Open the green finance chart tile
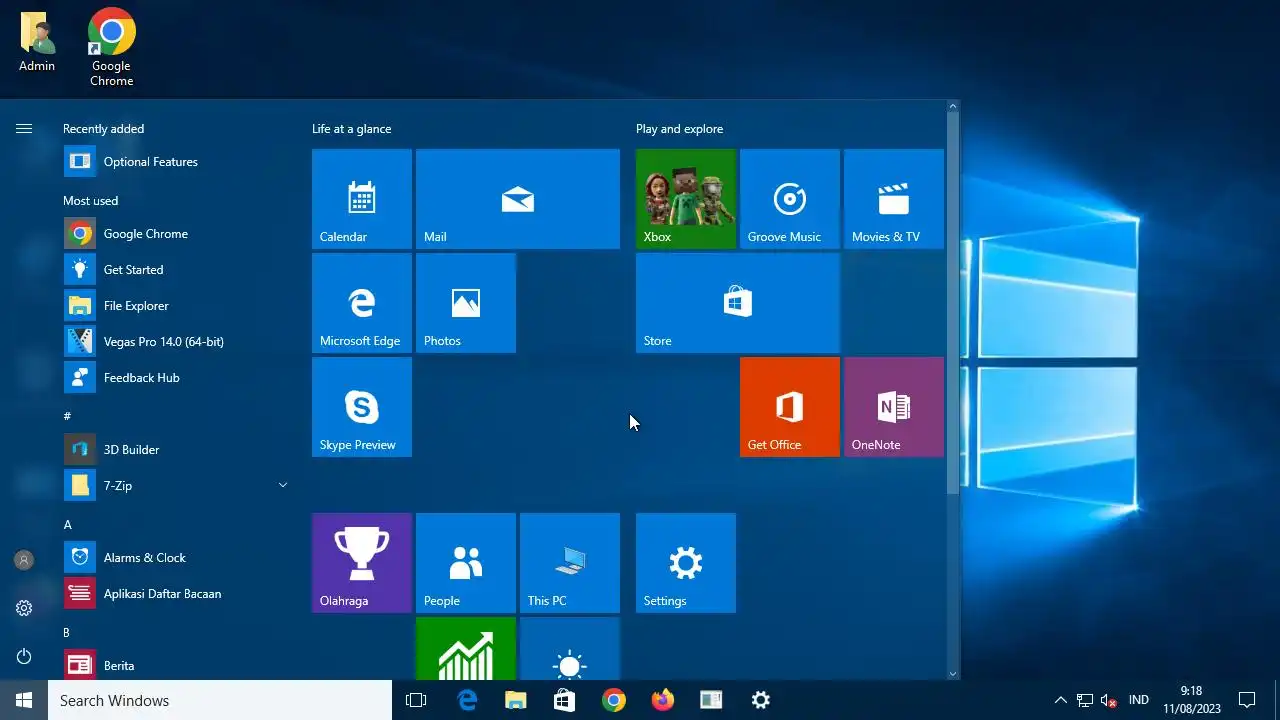This screenshot has width=1280, height=720. pyautogui.click(x=466, y=648)
